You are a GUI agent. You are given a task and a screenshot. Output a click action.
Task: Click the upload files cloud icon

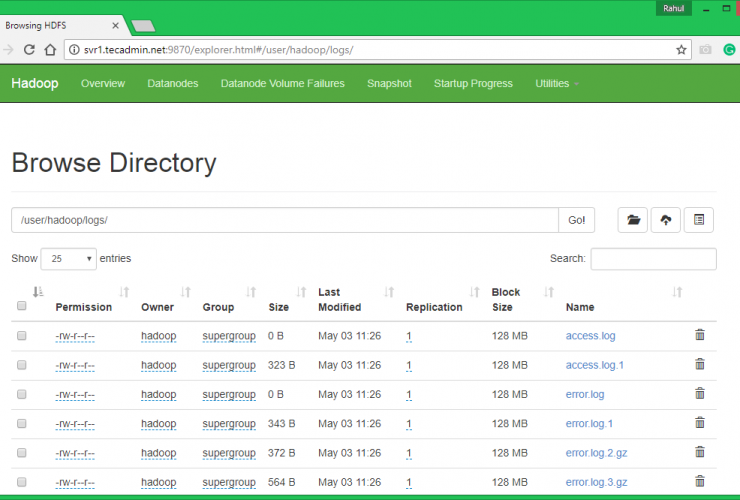point(666,220)
